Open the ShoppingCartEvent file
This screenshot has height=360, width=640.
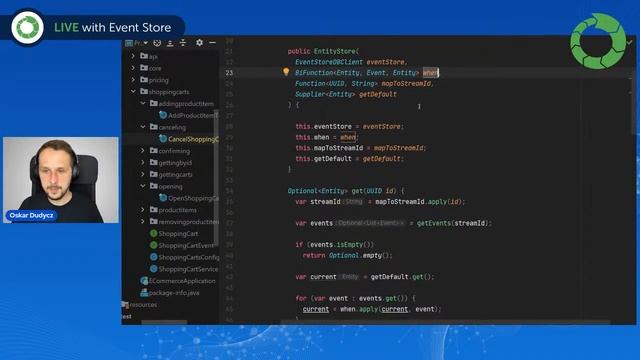click(x=182, y=246)
